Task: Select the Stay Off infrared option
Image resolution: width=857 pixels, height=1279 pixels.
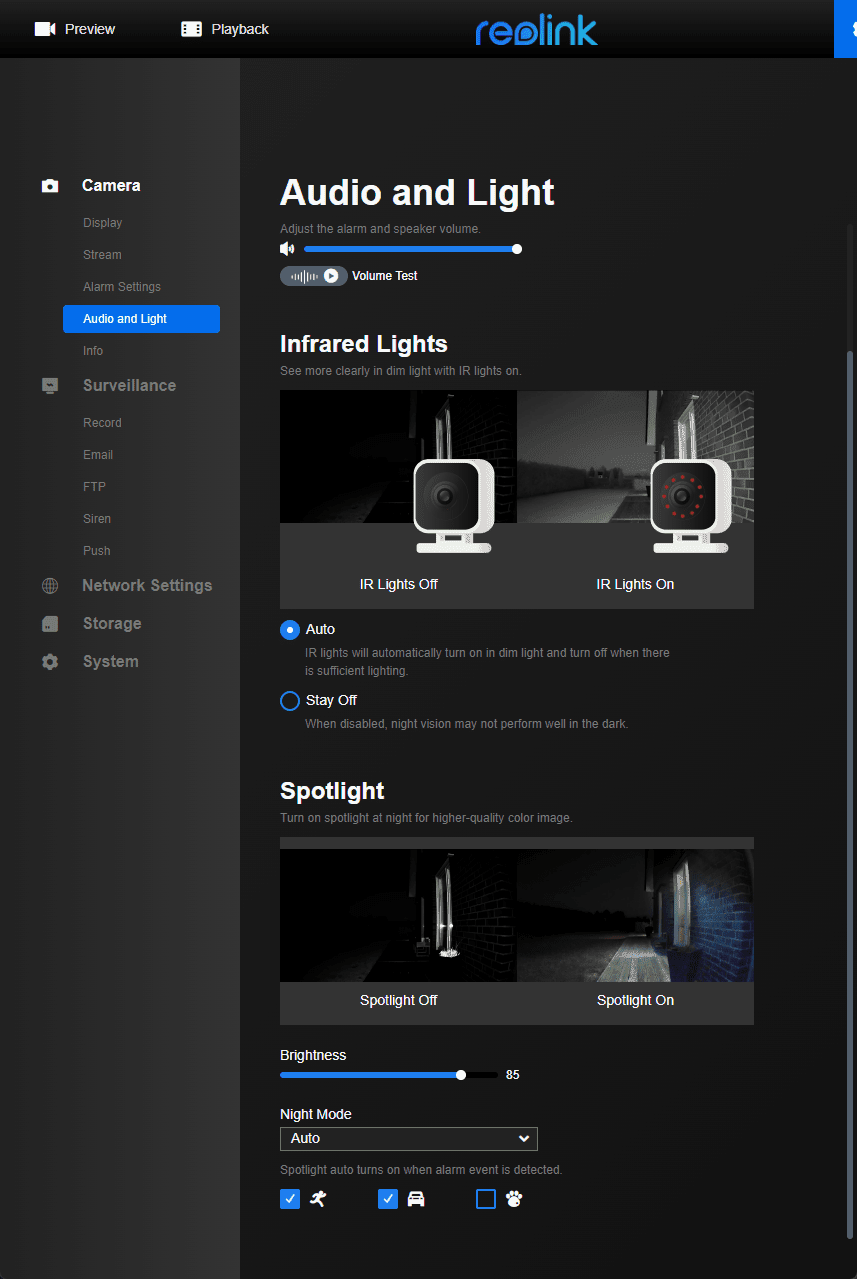Action: pyautogui.click(x=290, y=701)
